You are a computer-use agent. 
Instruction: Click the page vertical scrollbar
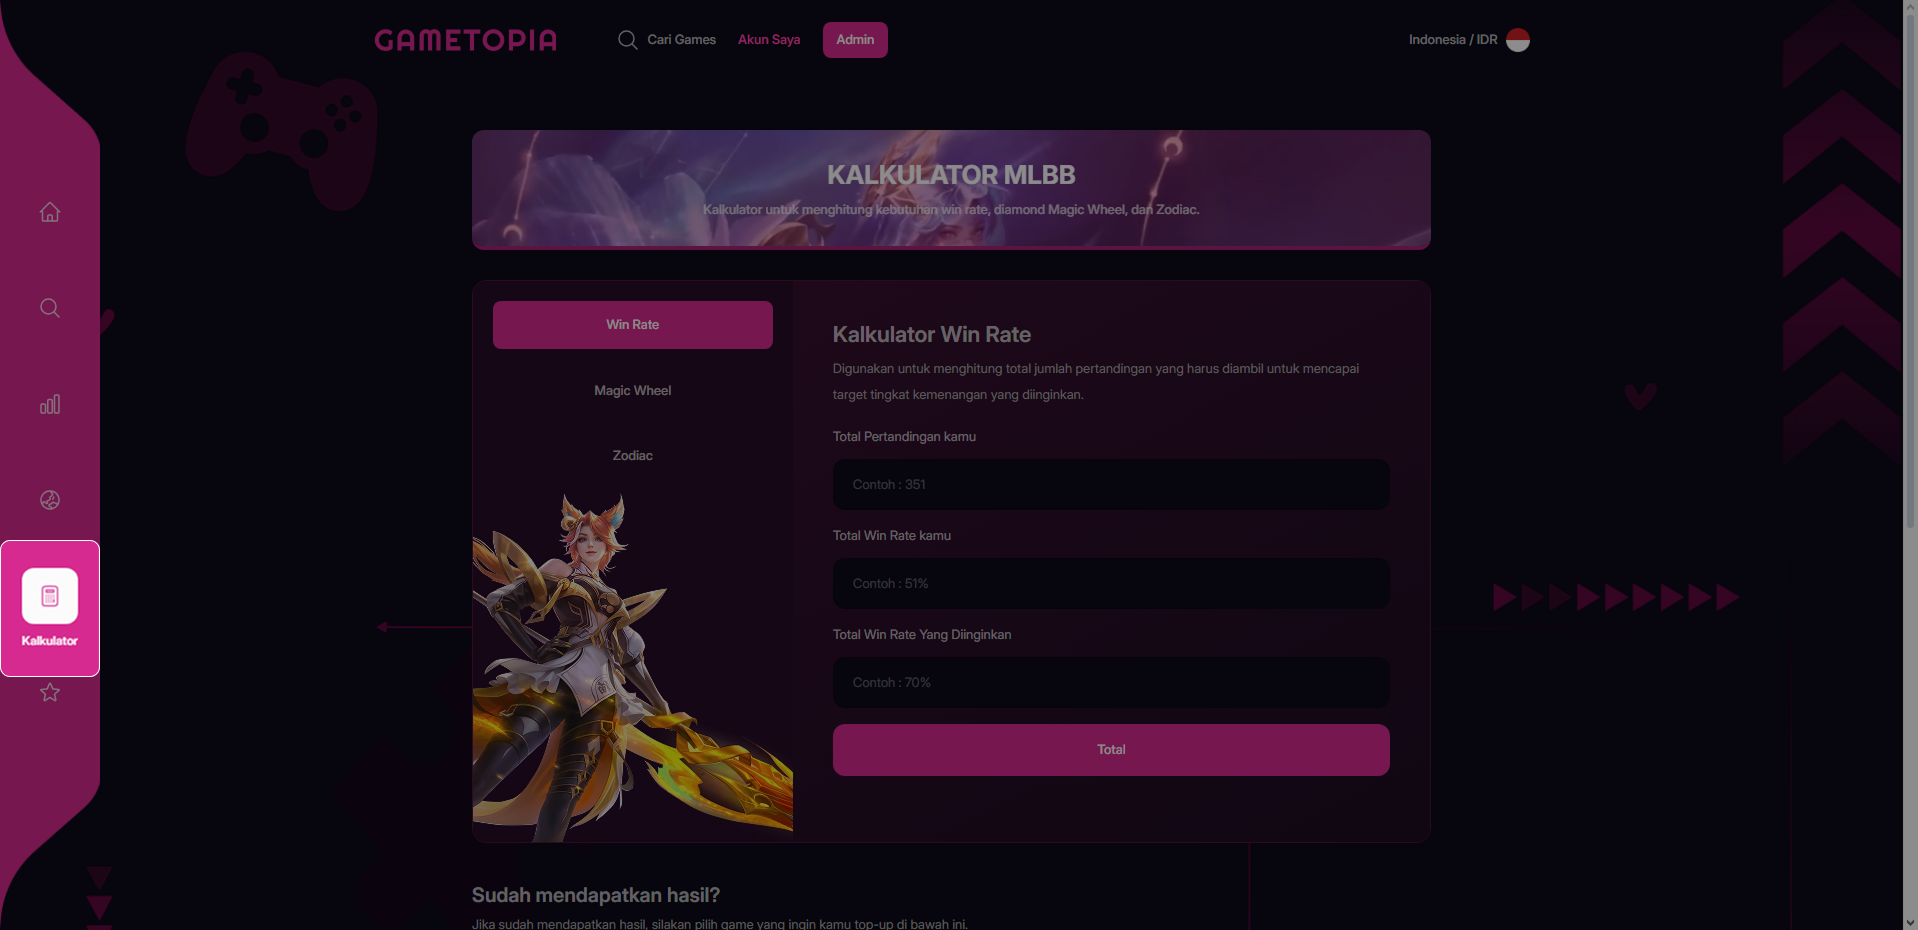[1910, 465]
